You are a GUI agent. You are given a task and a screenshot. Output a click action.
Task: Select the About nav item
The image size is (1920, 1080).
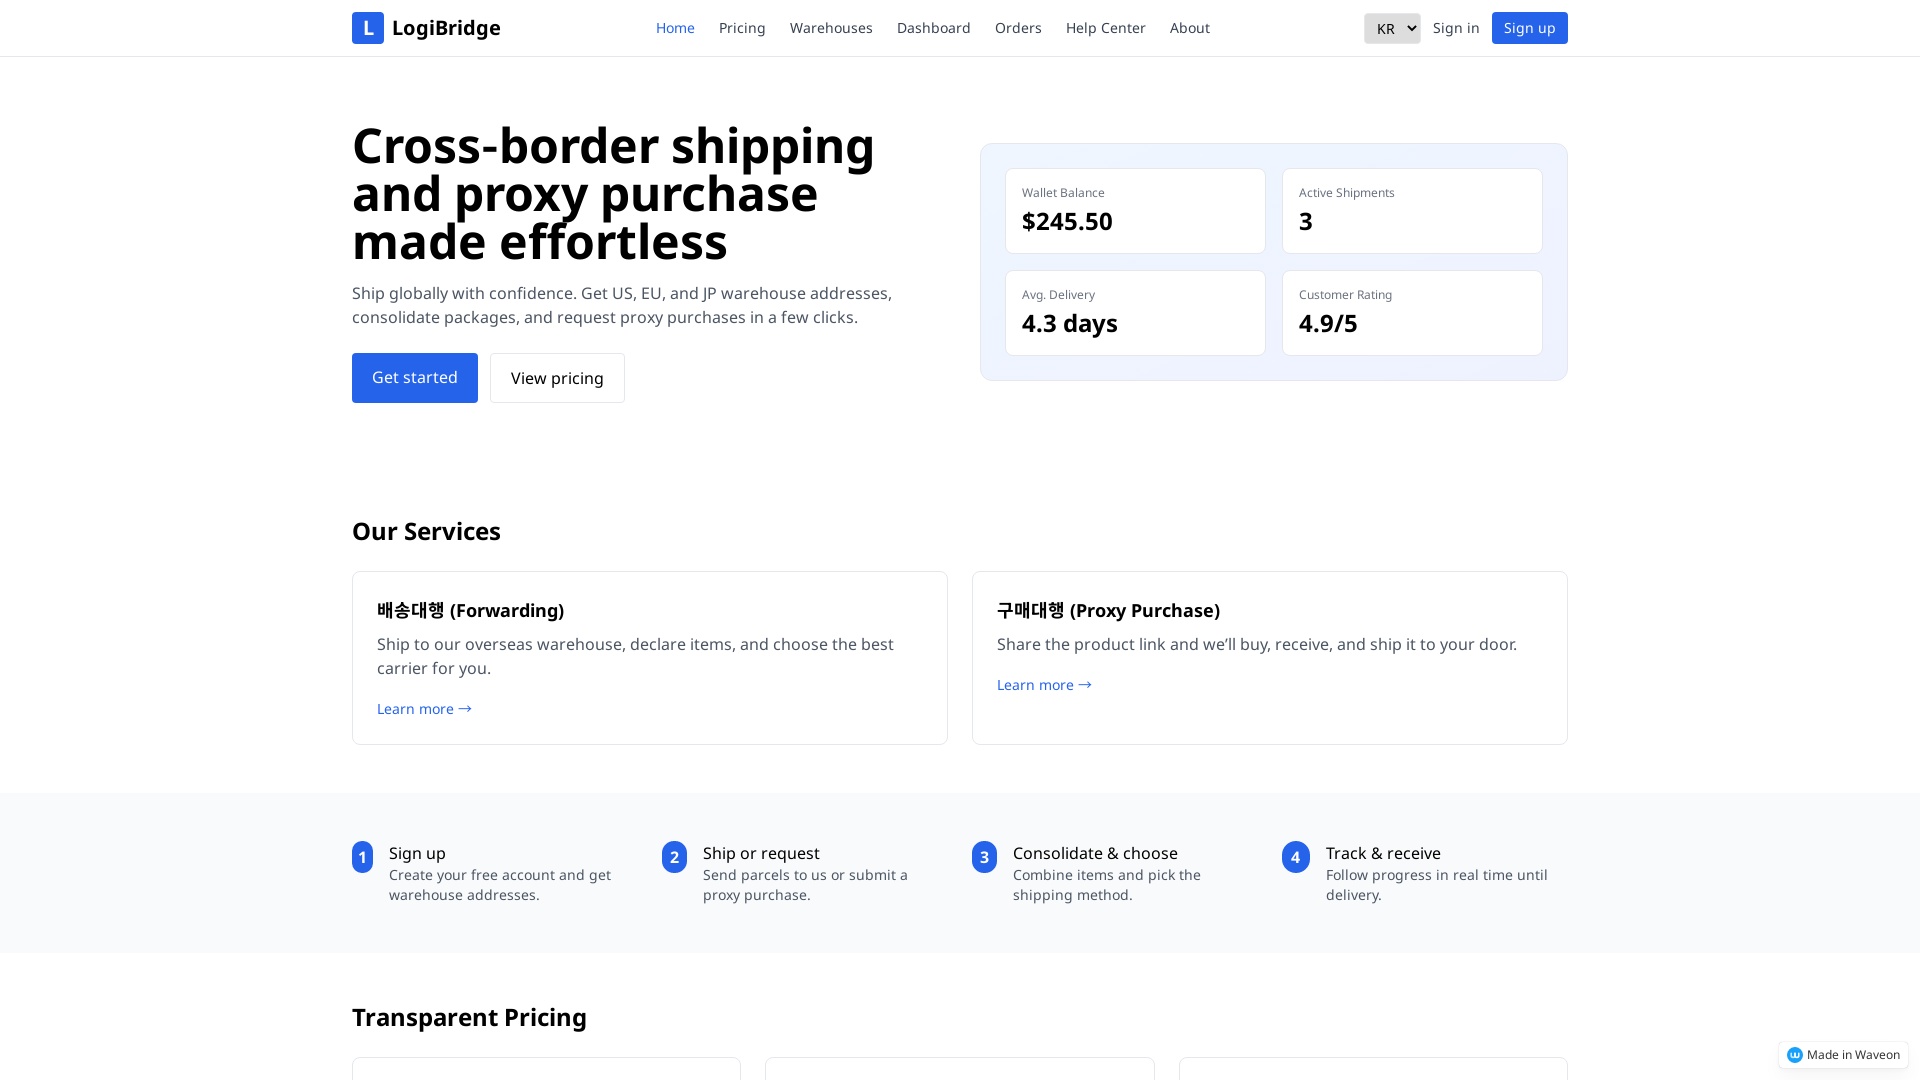tap(1189, 28)
